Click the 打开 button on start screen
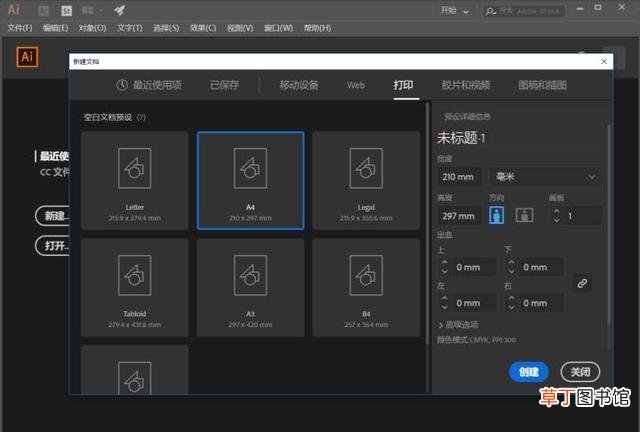The height and width of the screenshot is (432, 640). click(x=53, y=246)
